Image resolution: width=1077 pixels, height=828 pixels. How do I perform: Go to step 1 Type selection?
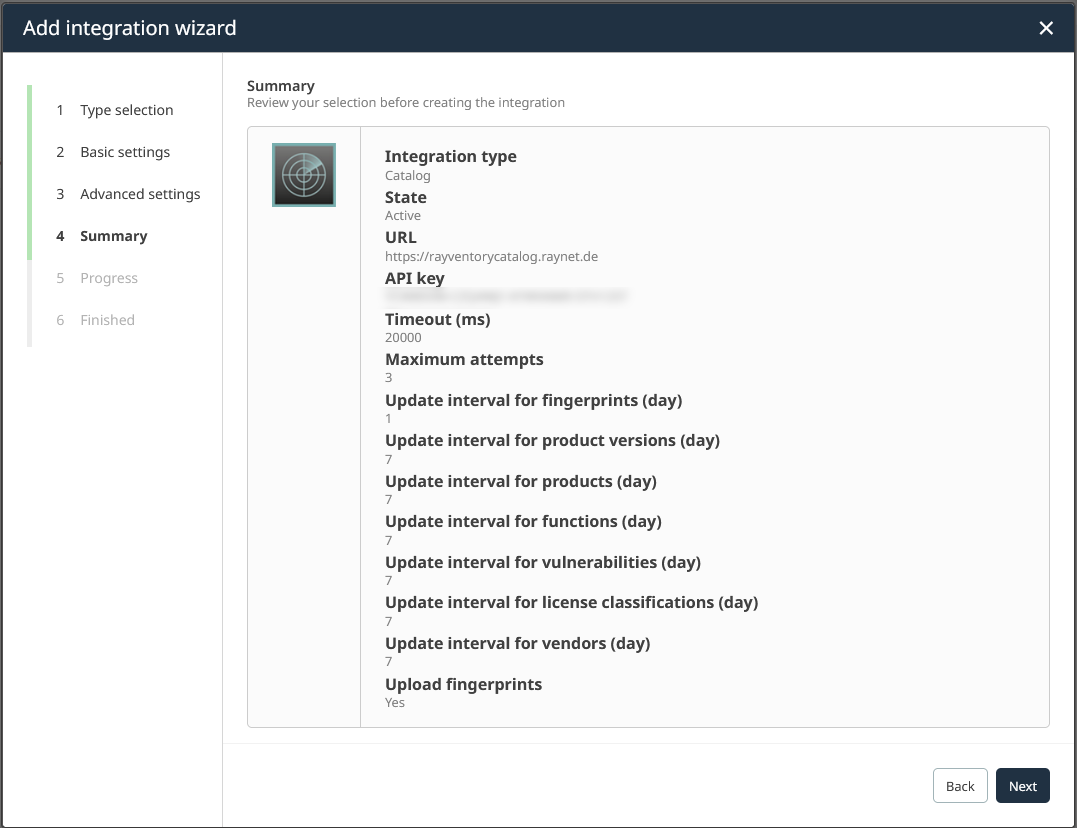click(126, 110)
